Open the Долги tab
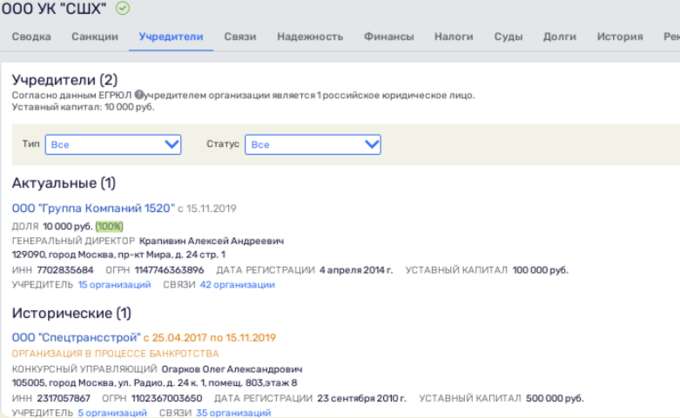Image resolution: width=680 pixels, height=418 pixels. (x=559, y=36)
